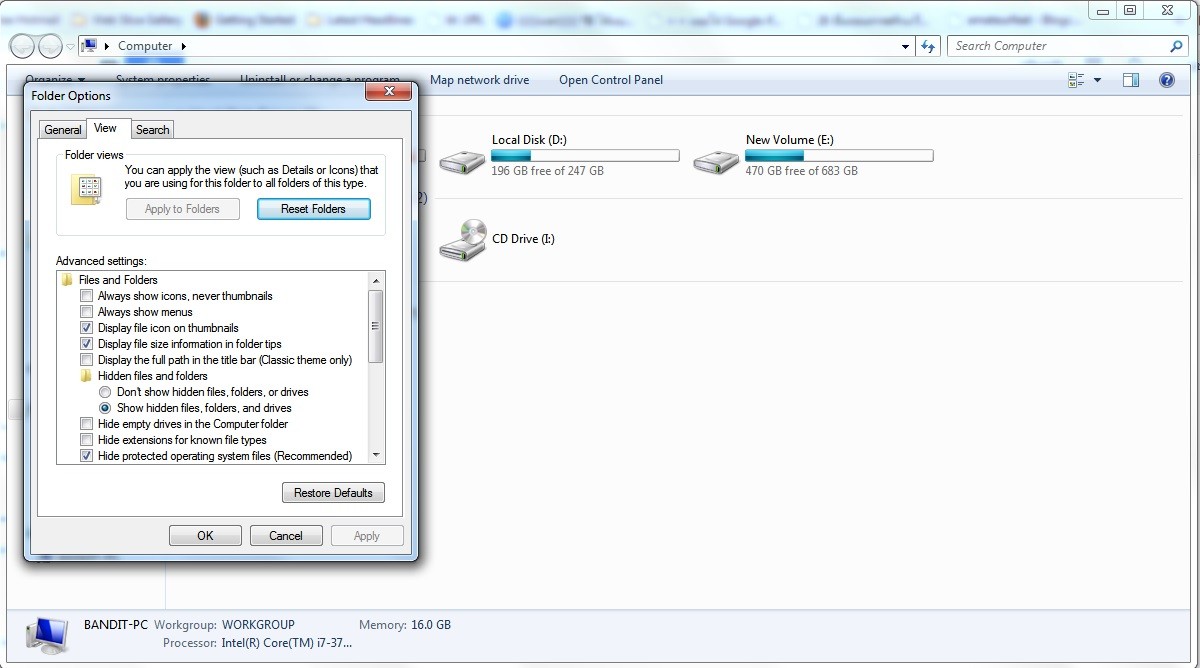Open the CD Drive (I:) icon
1200x668 pixels.
pos(464,240)
